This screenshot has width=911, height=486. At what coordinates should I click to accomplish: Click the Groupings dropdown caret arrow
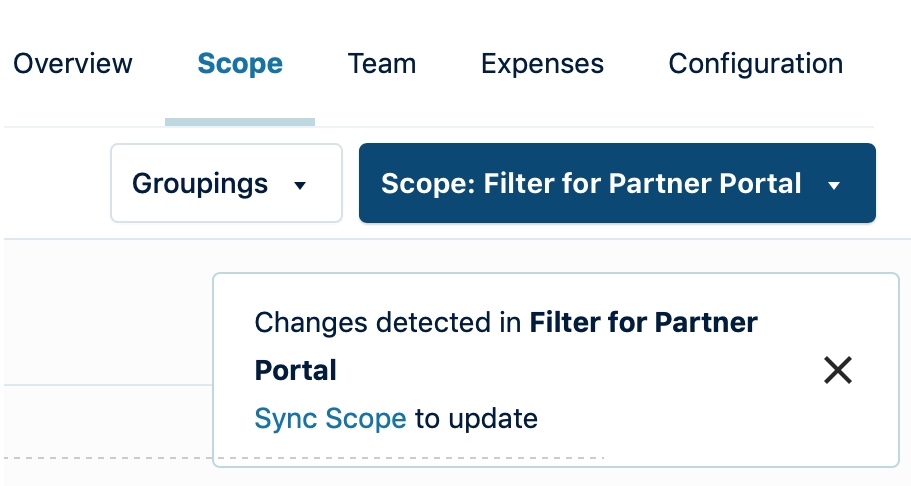tap(300, 185)
